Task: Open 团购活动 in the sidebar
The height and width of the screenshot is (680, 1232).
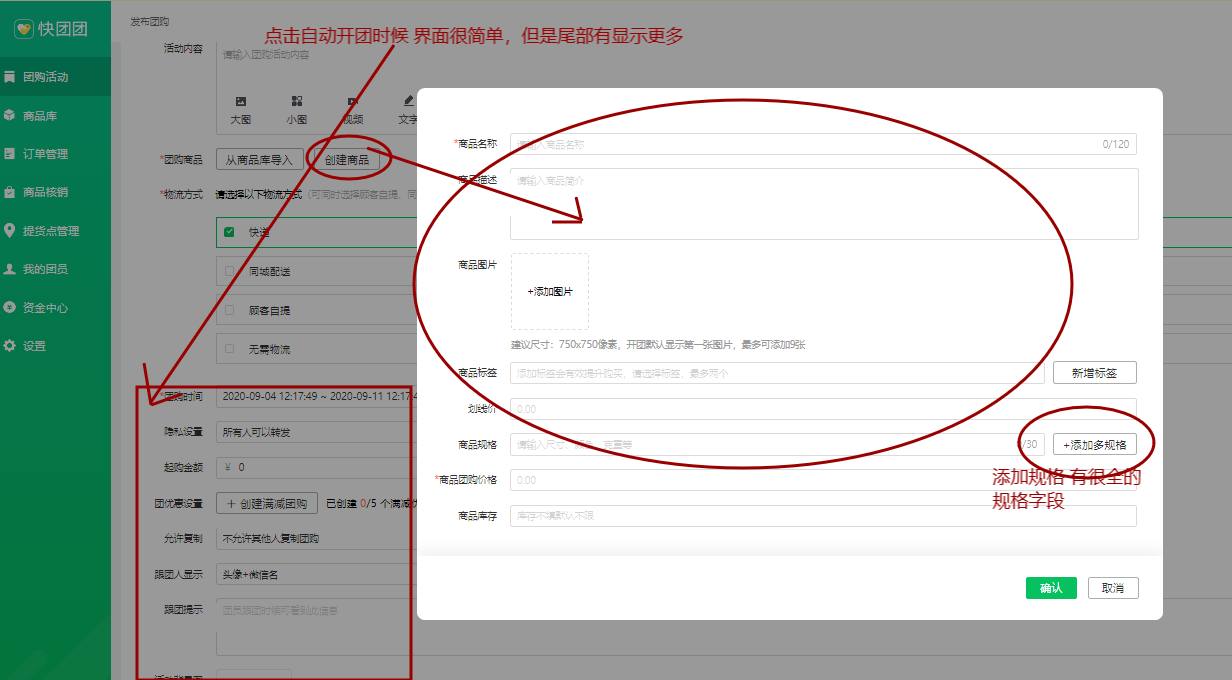Action: click(x=45, y=77)
